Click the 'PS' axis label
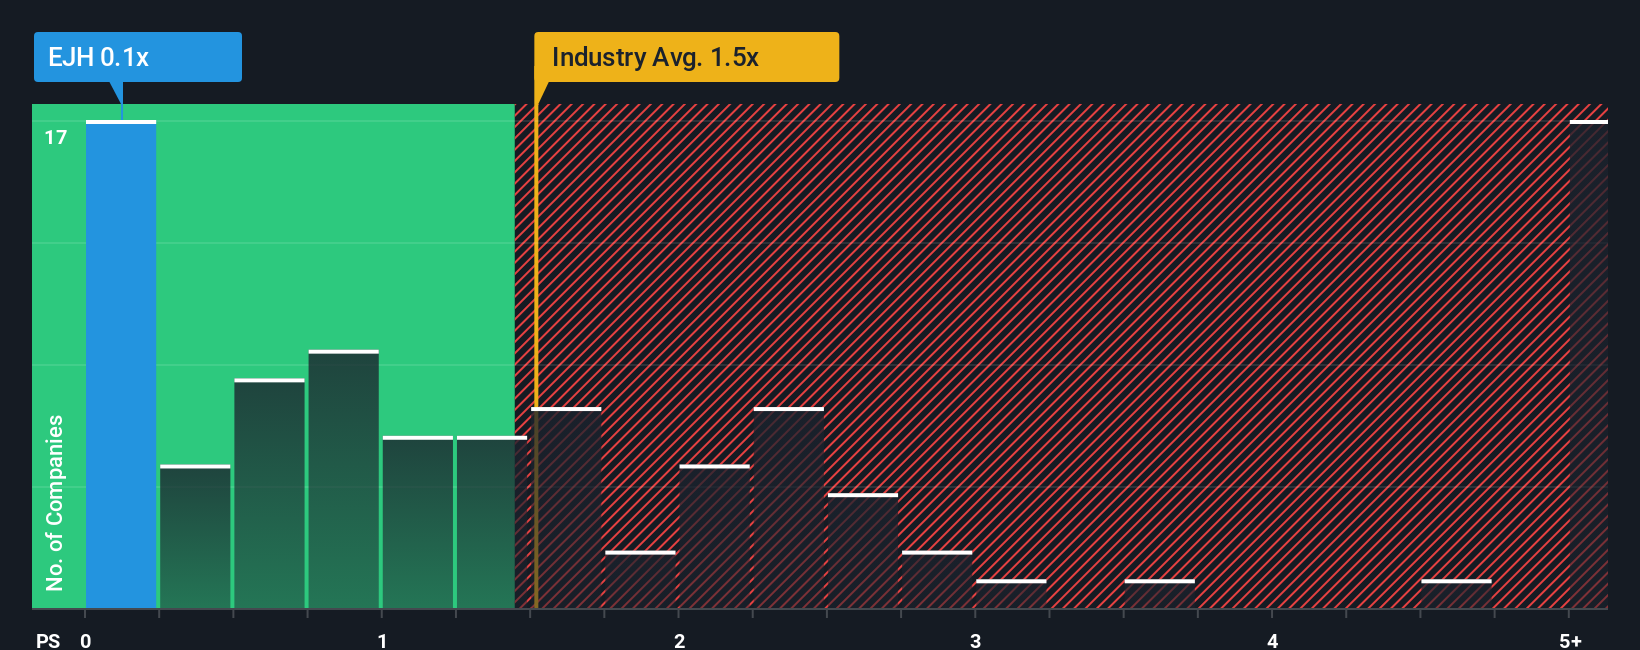This screenshot has height=650, width=1640. 48,641
